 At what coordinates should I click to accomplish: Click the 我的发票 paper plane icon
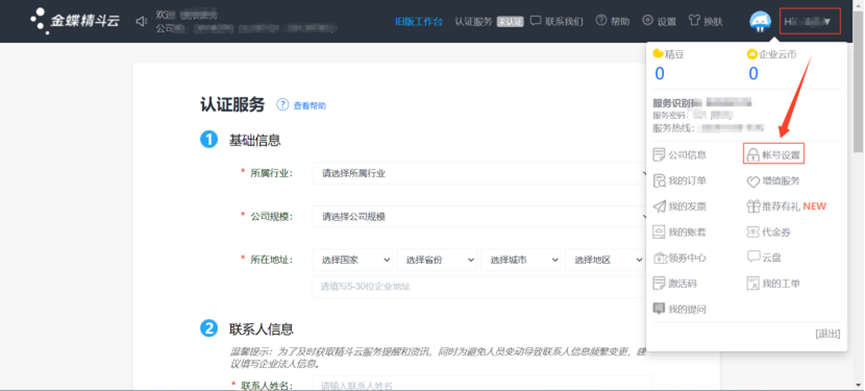pos(659,207)
